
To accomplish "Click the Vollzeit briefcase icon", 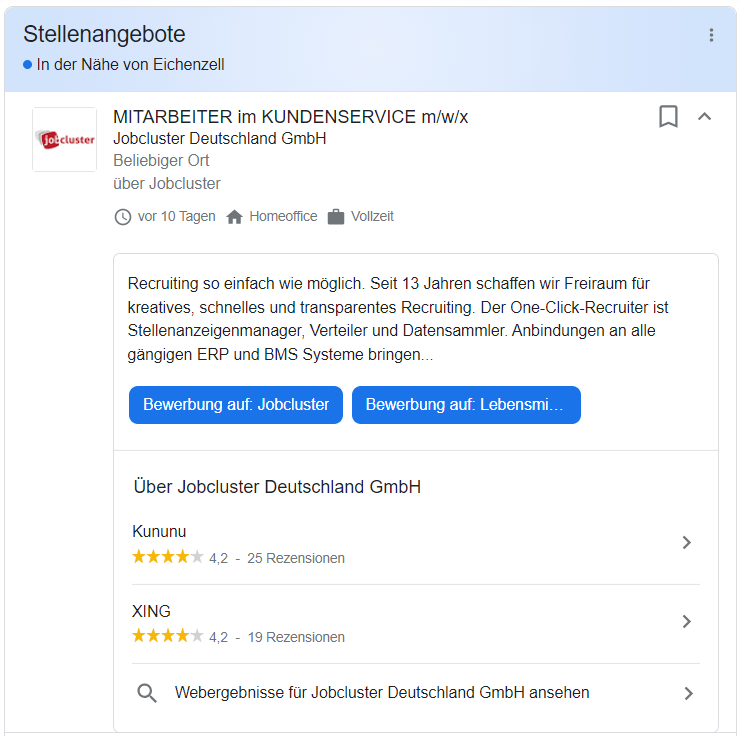I will coord(336,217).
